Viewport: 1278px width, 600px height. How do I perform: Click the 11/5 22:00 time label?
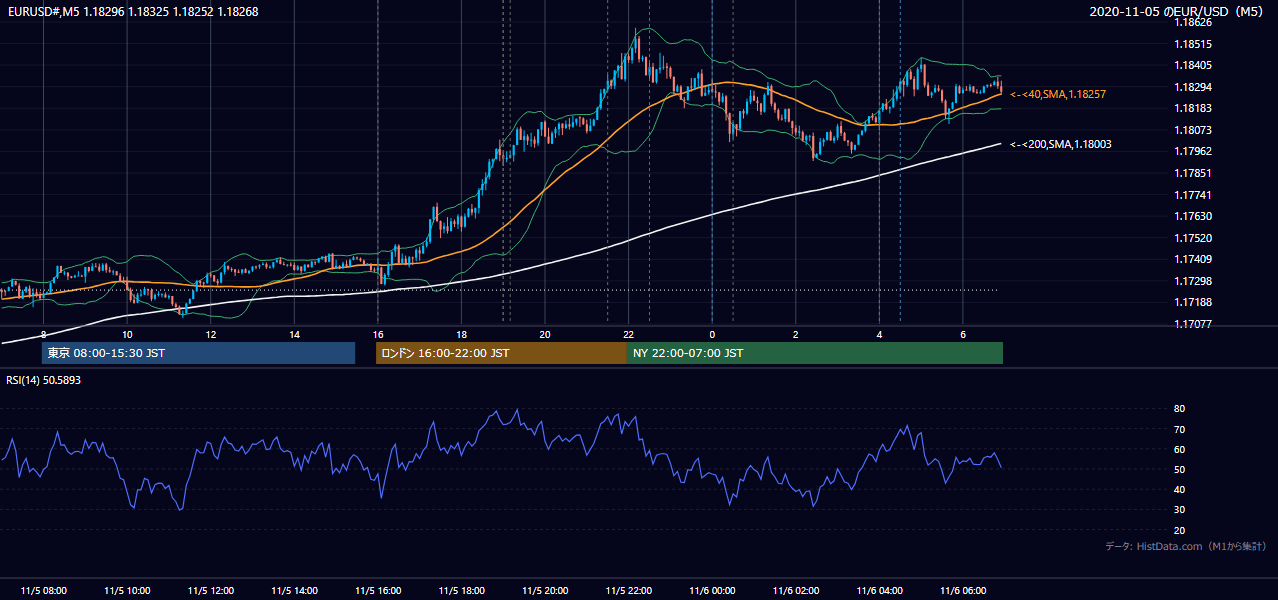tap(628, 591)
